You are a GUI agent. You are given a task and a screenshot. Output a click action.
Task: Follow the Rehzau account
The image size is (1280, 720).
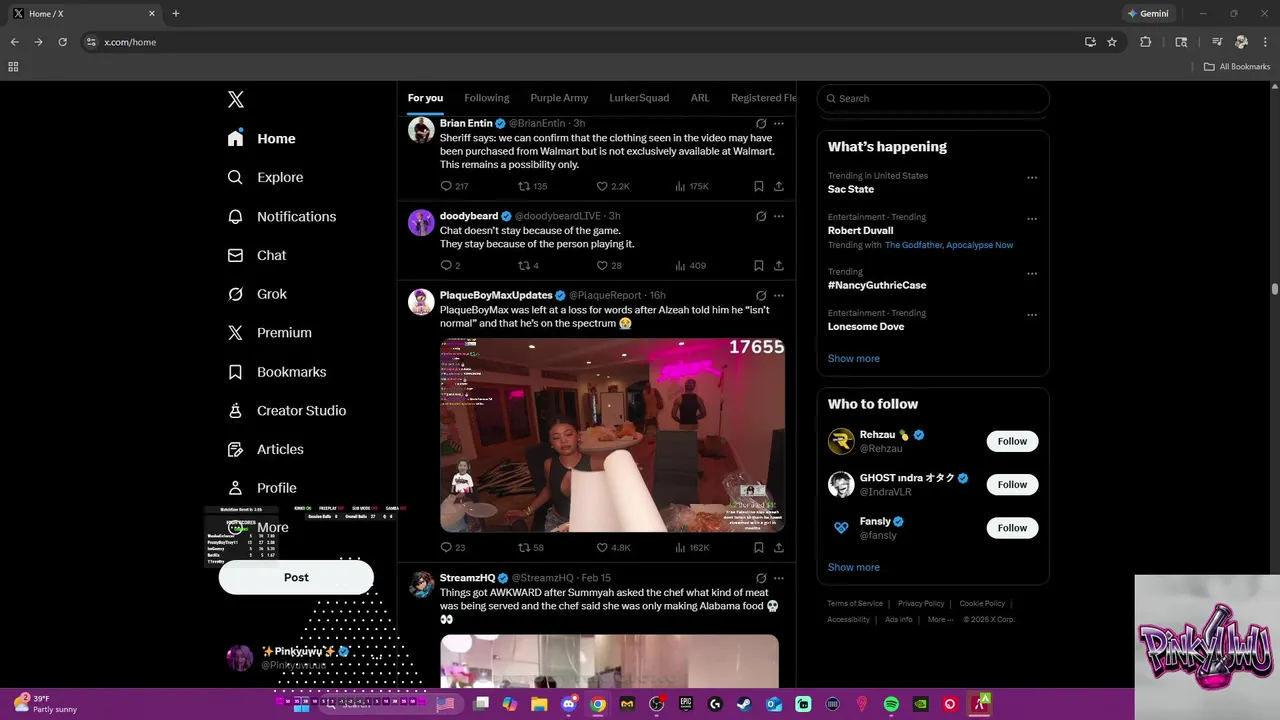point(1012,441)
